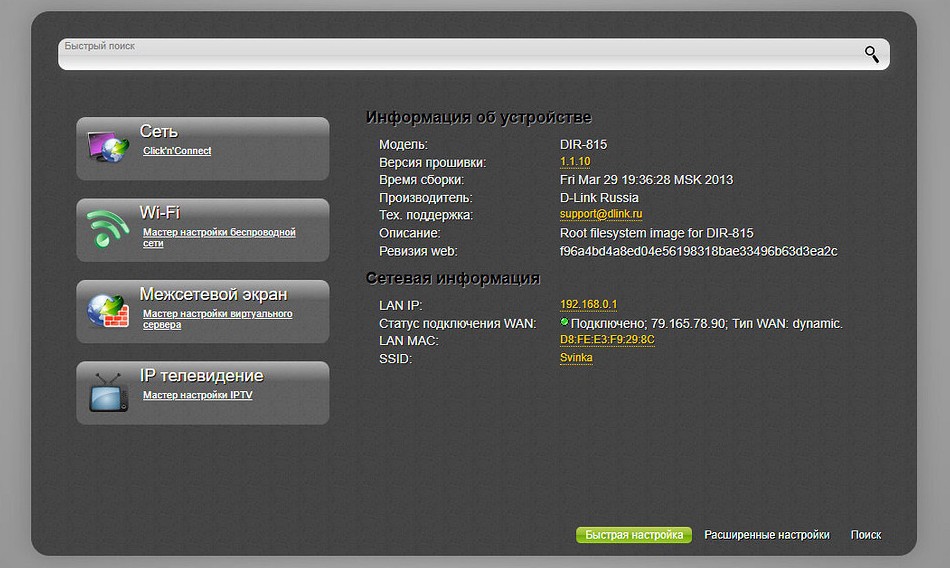Image resolution: width=950 pixels, height=568 pixels.
Task: Start Мастер настройки IPTV wizard
Action: pyautogui.click(x=197, y=395)
